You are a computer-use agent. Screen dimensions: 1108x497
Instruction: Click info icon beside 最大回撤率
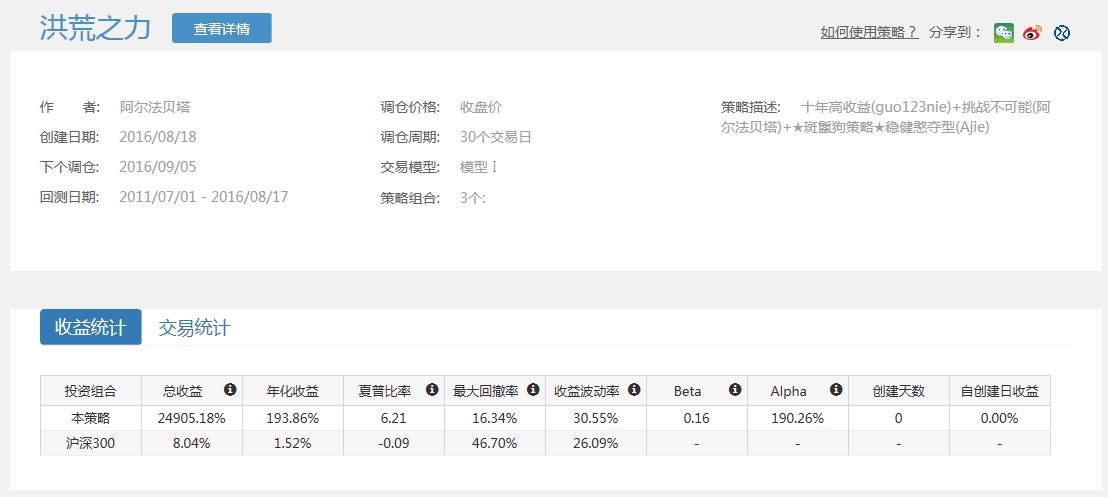pos(533,390)
